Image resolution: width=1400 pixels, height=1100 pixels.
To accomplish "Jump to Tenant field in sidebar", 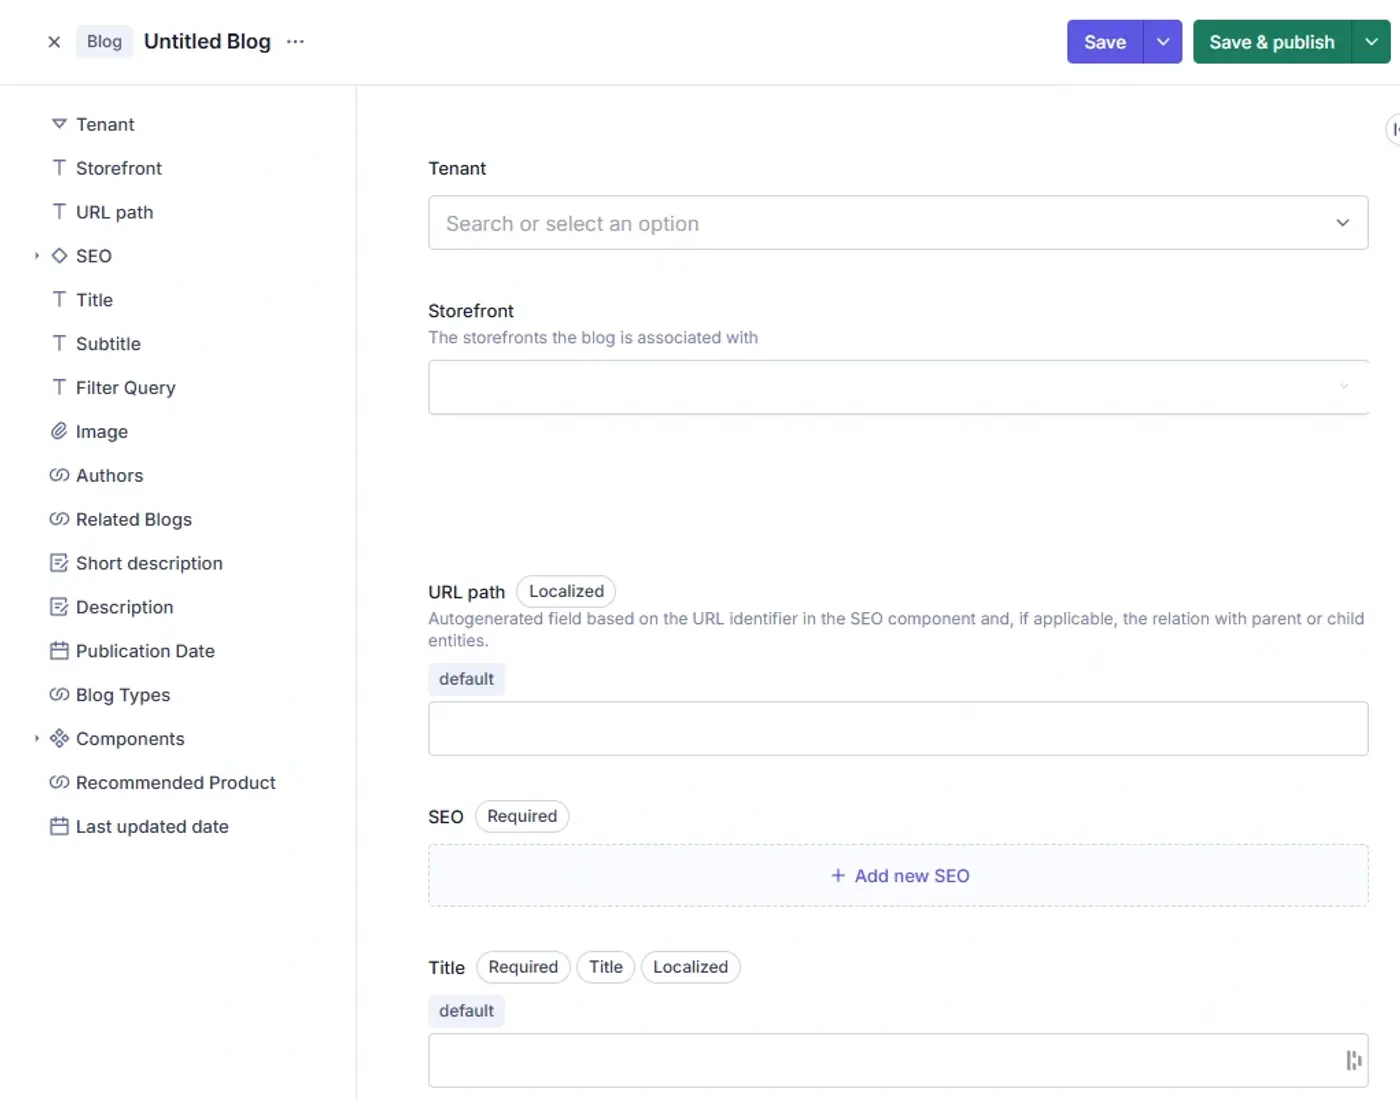I will click(x=105, y=124).
